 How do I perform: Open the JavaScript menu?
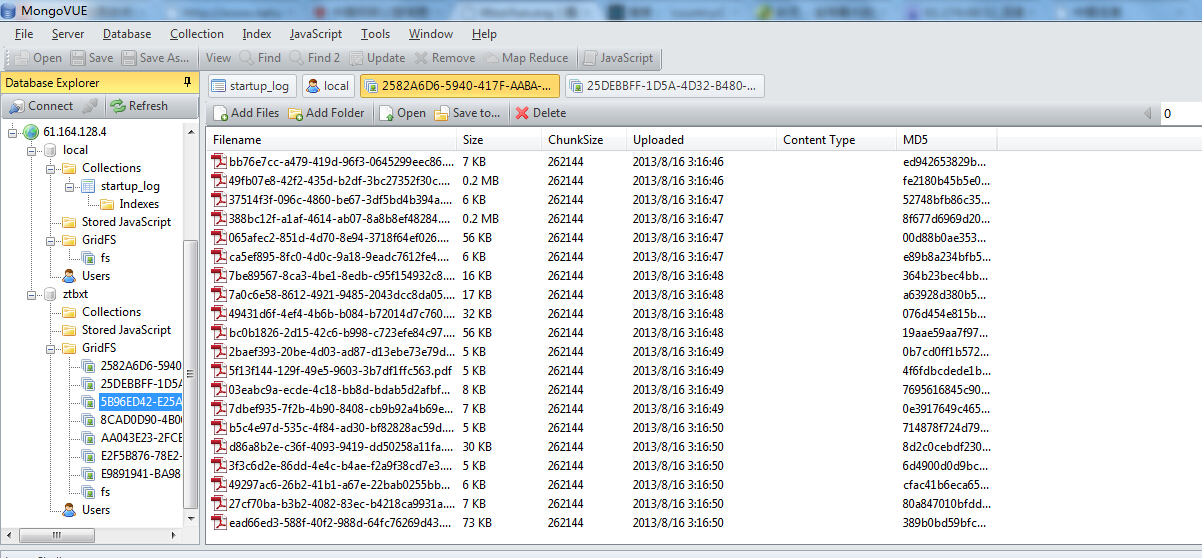pyautogui.click(x=316, y=34)
